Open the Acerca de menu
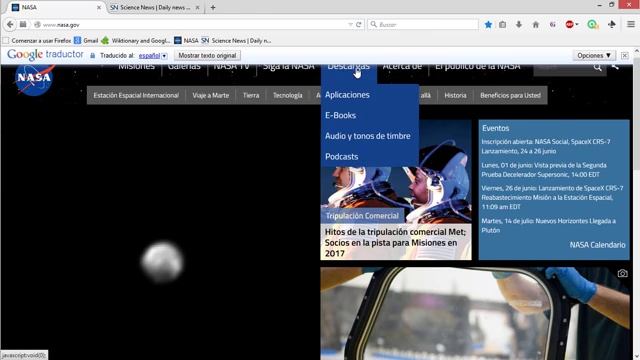The height and width of the screenshot is (360, 640). click(x=402, y=67)
